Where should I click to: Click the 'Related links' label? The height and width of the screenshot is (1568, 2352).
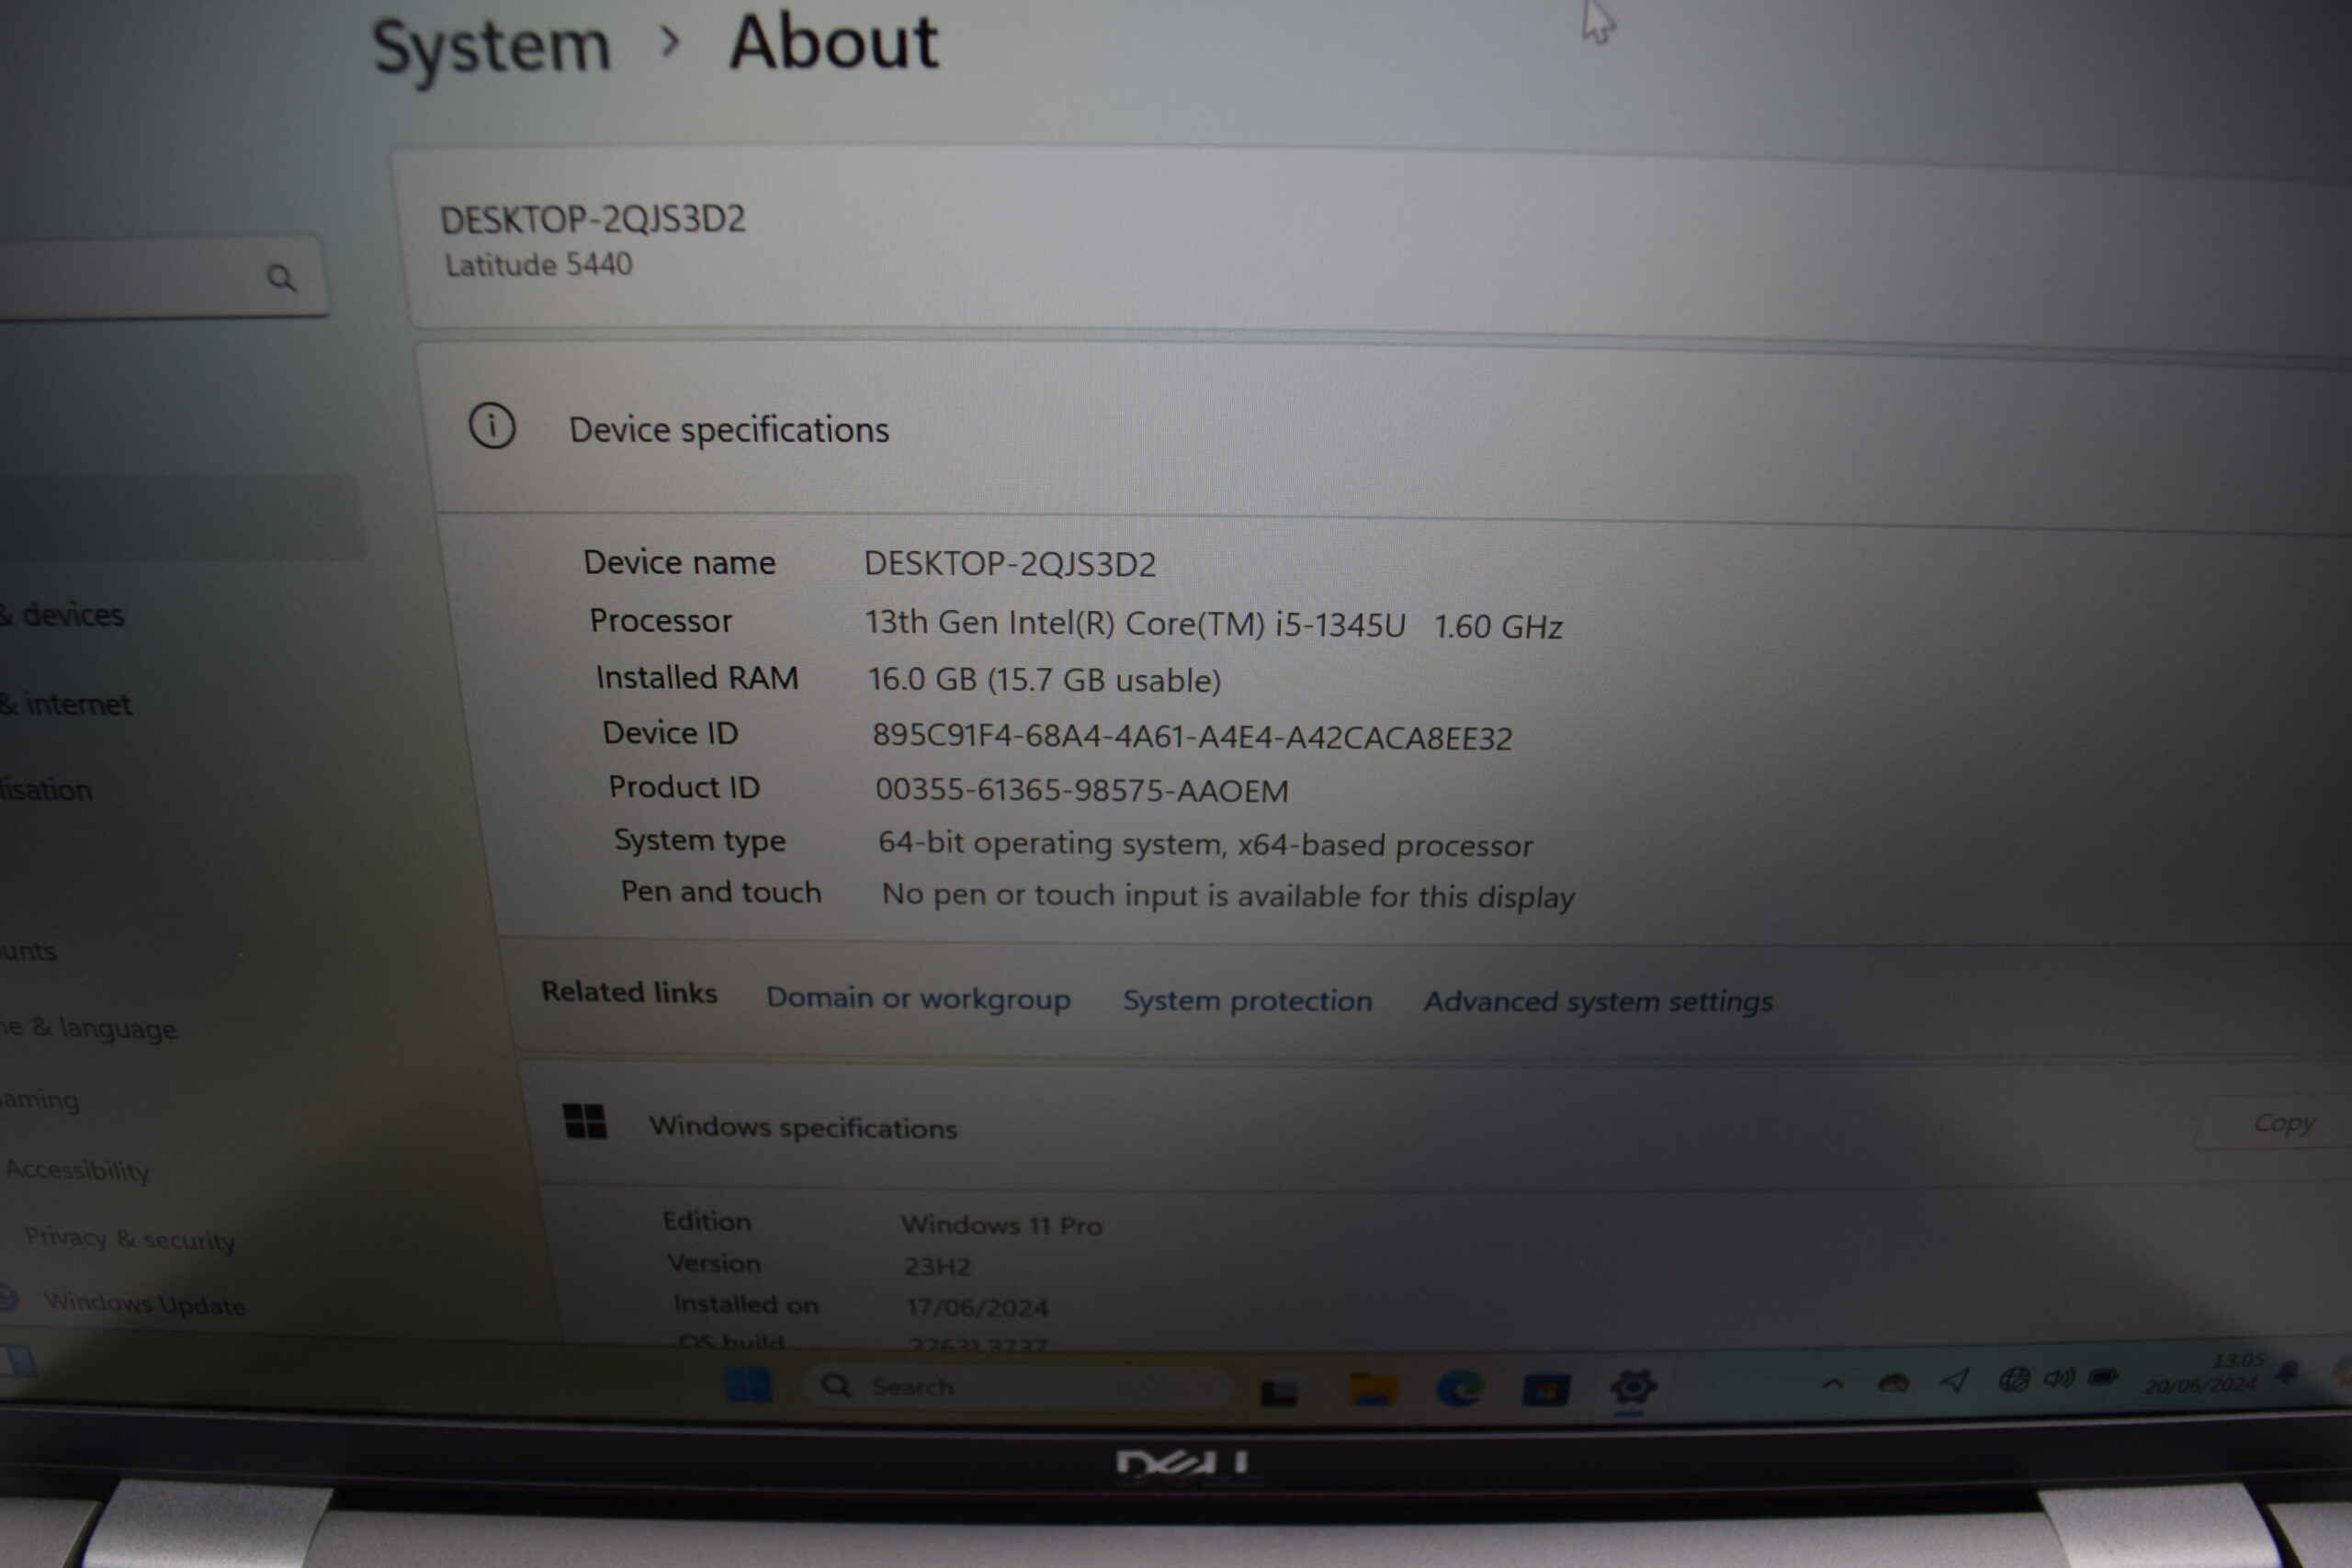point(629,992)
